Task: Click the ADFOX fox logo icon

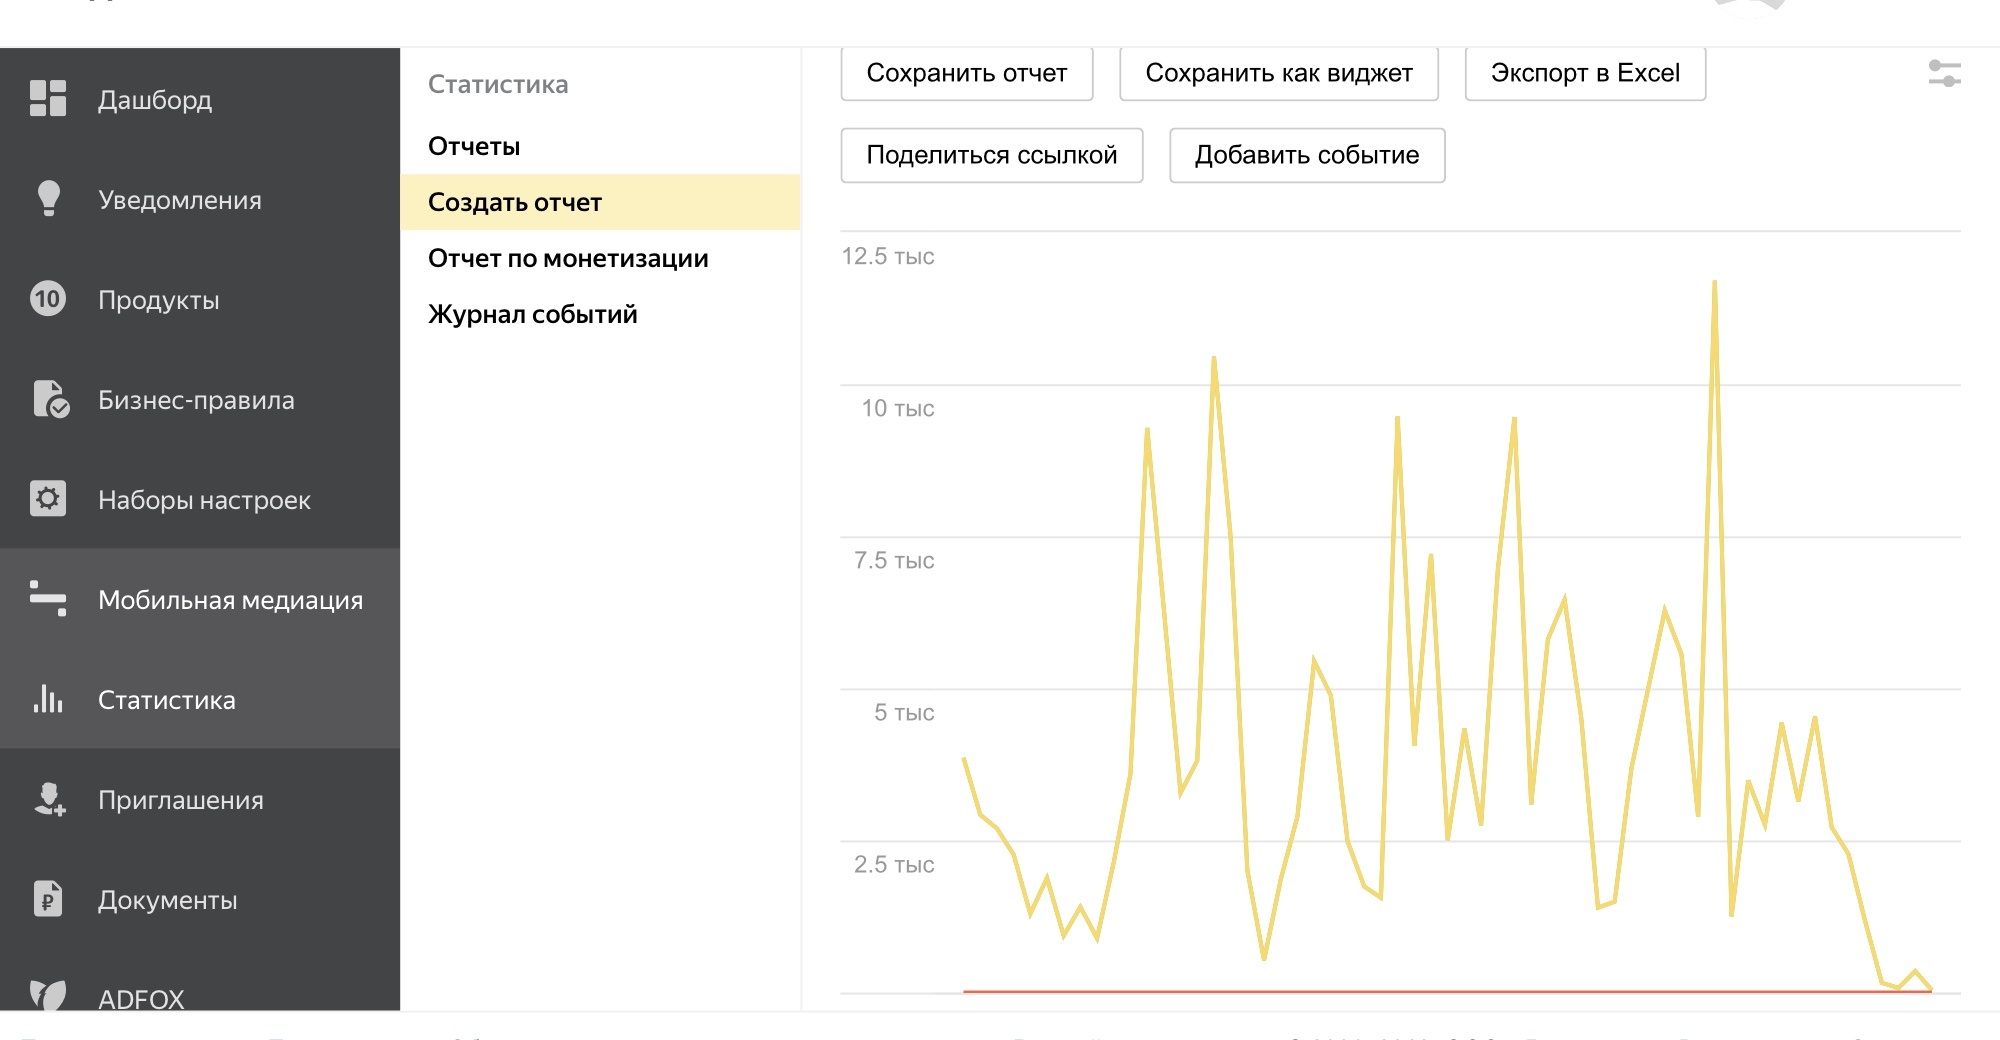Action: click(x=48, y=993)
